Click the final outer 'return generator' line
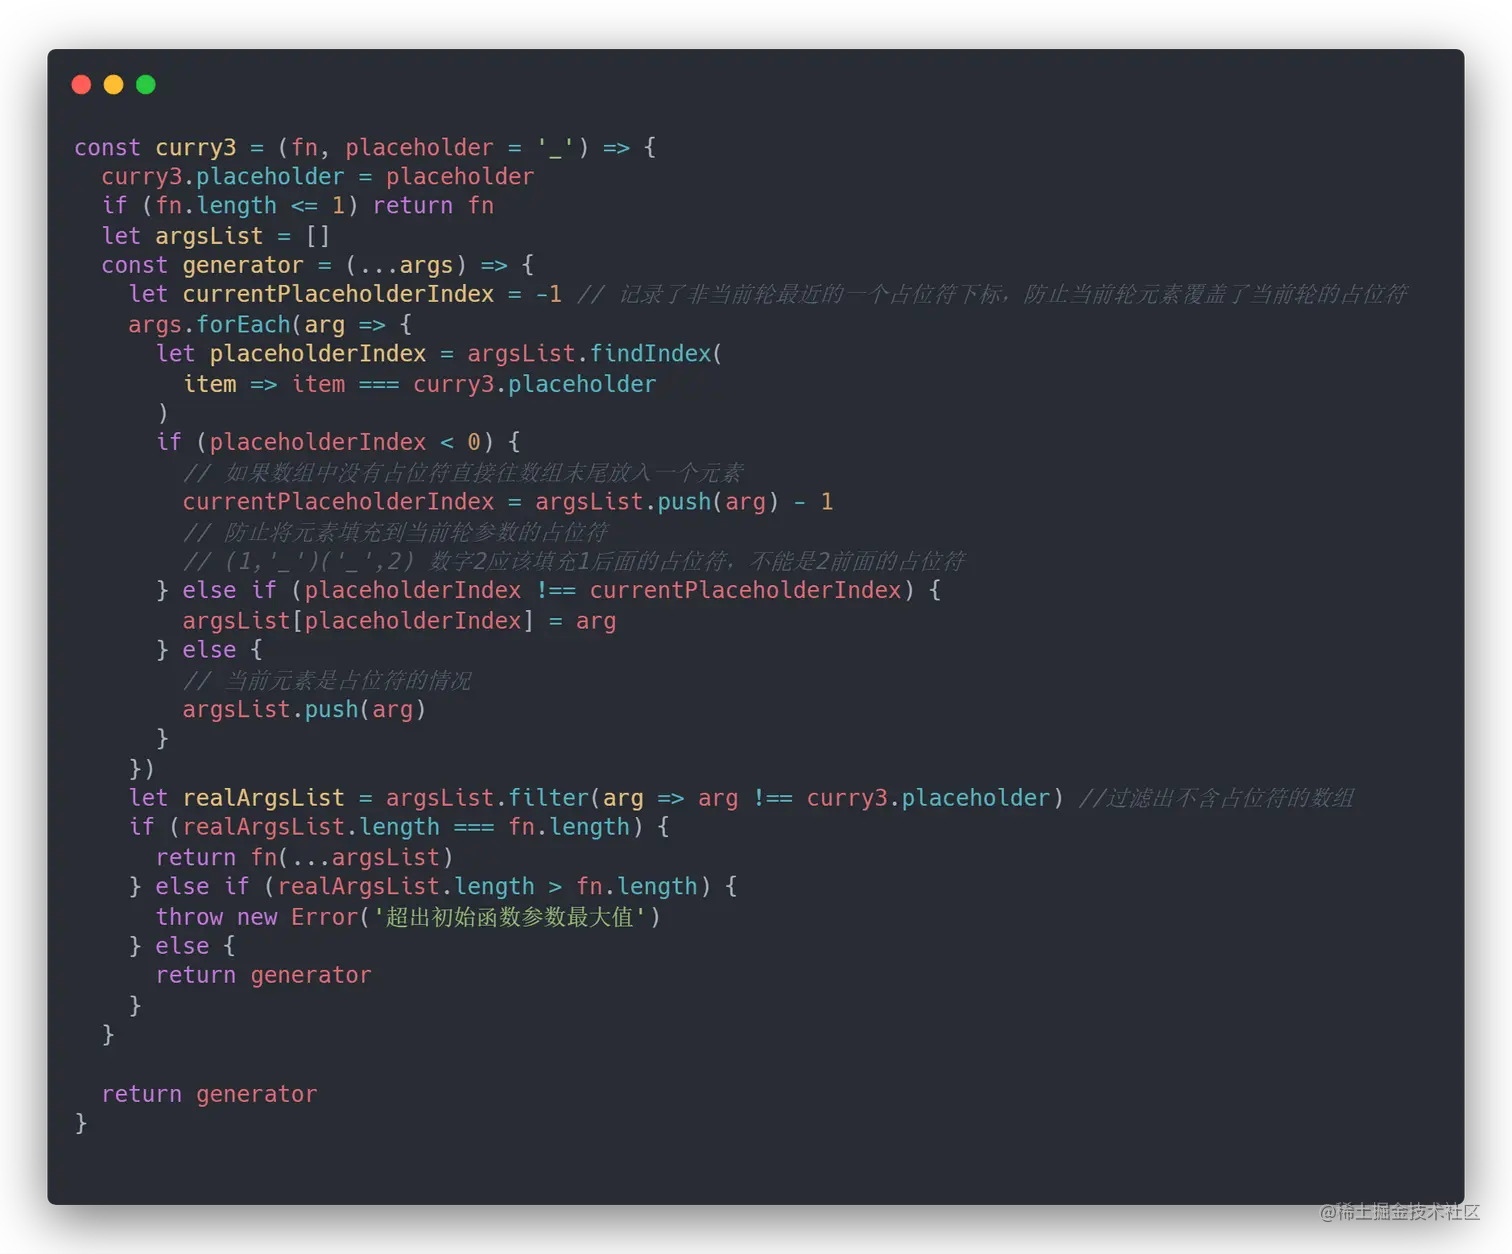1512x1254 pixels. 209,1094
